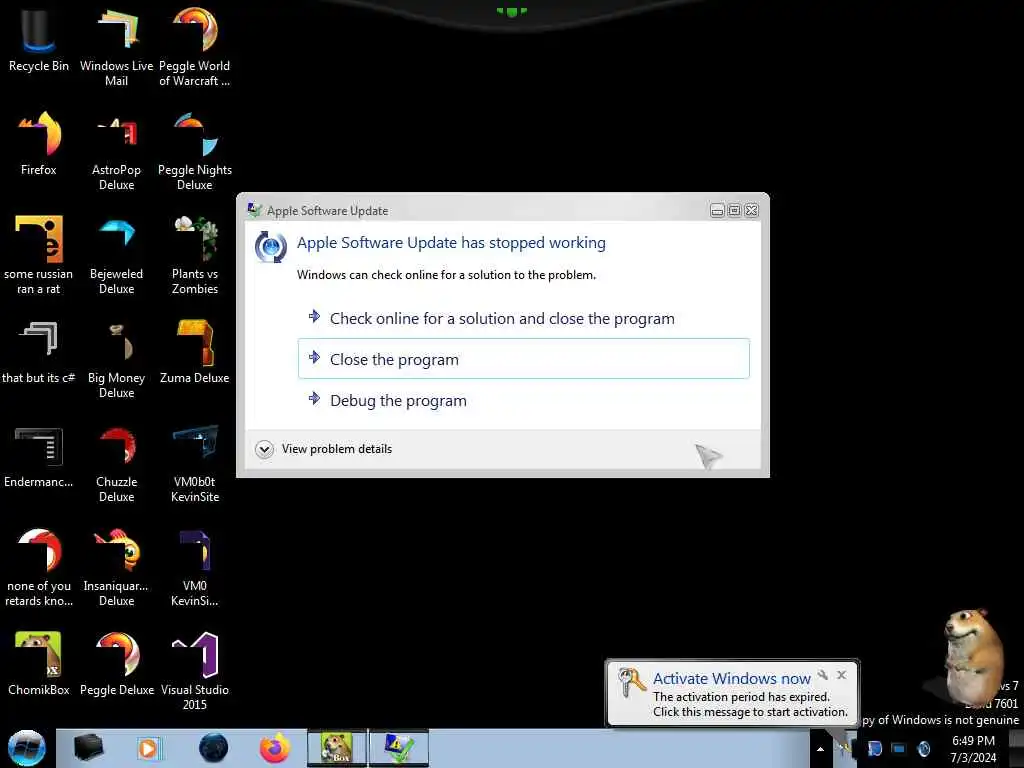This screenshot has height=768, width=1024.
Task: Open the Windows Start menu orb
Action: point(27,748)
